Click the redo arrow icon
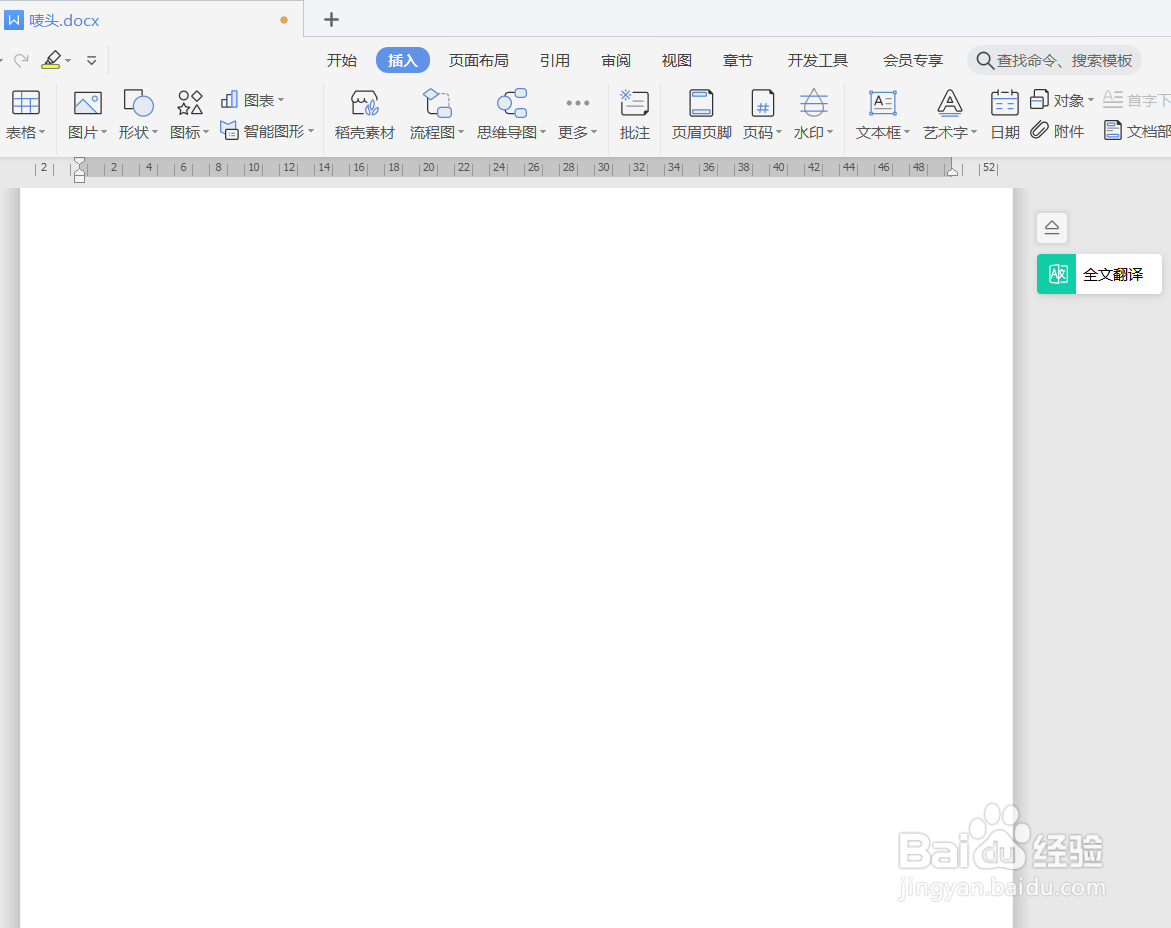This screenshot has width=1171, height=928. coord(21,60)
